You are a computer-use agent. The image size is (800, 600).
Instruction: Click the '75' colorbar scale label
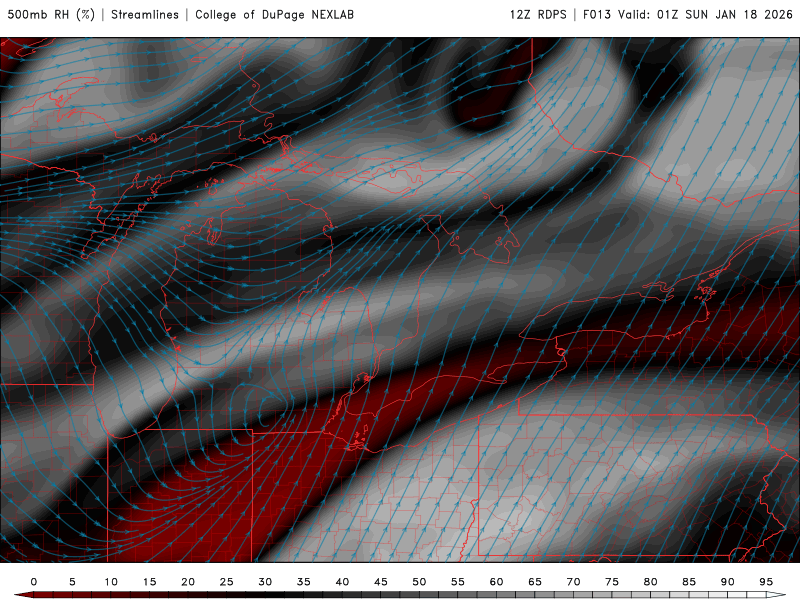(612, 582)
